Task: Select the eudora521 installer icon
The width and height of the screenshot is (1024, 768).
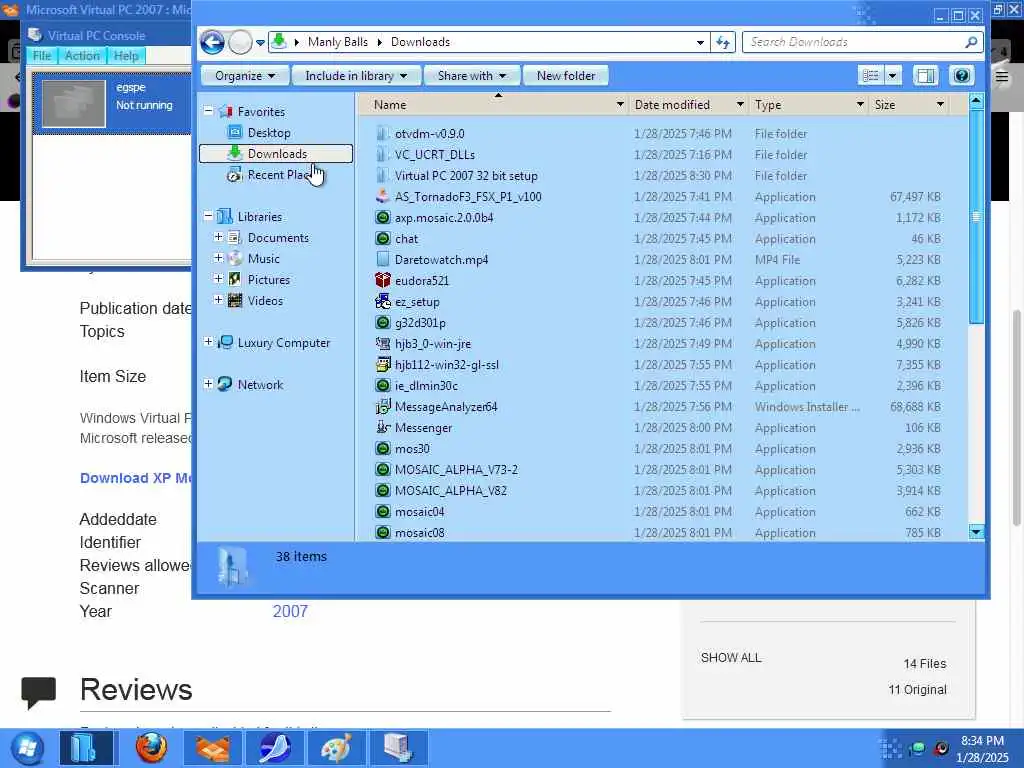Action: pyautogui.click(x=383, y=281)
